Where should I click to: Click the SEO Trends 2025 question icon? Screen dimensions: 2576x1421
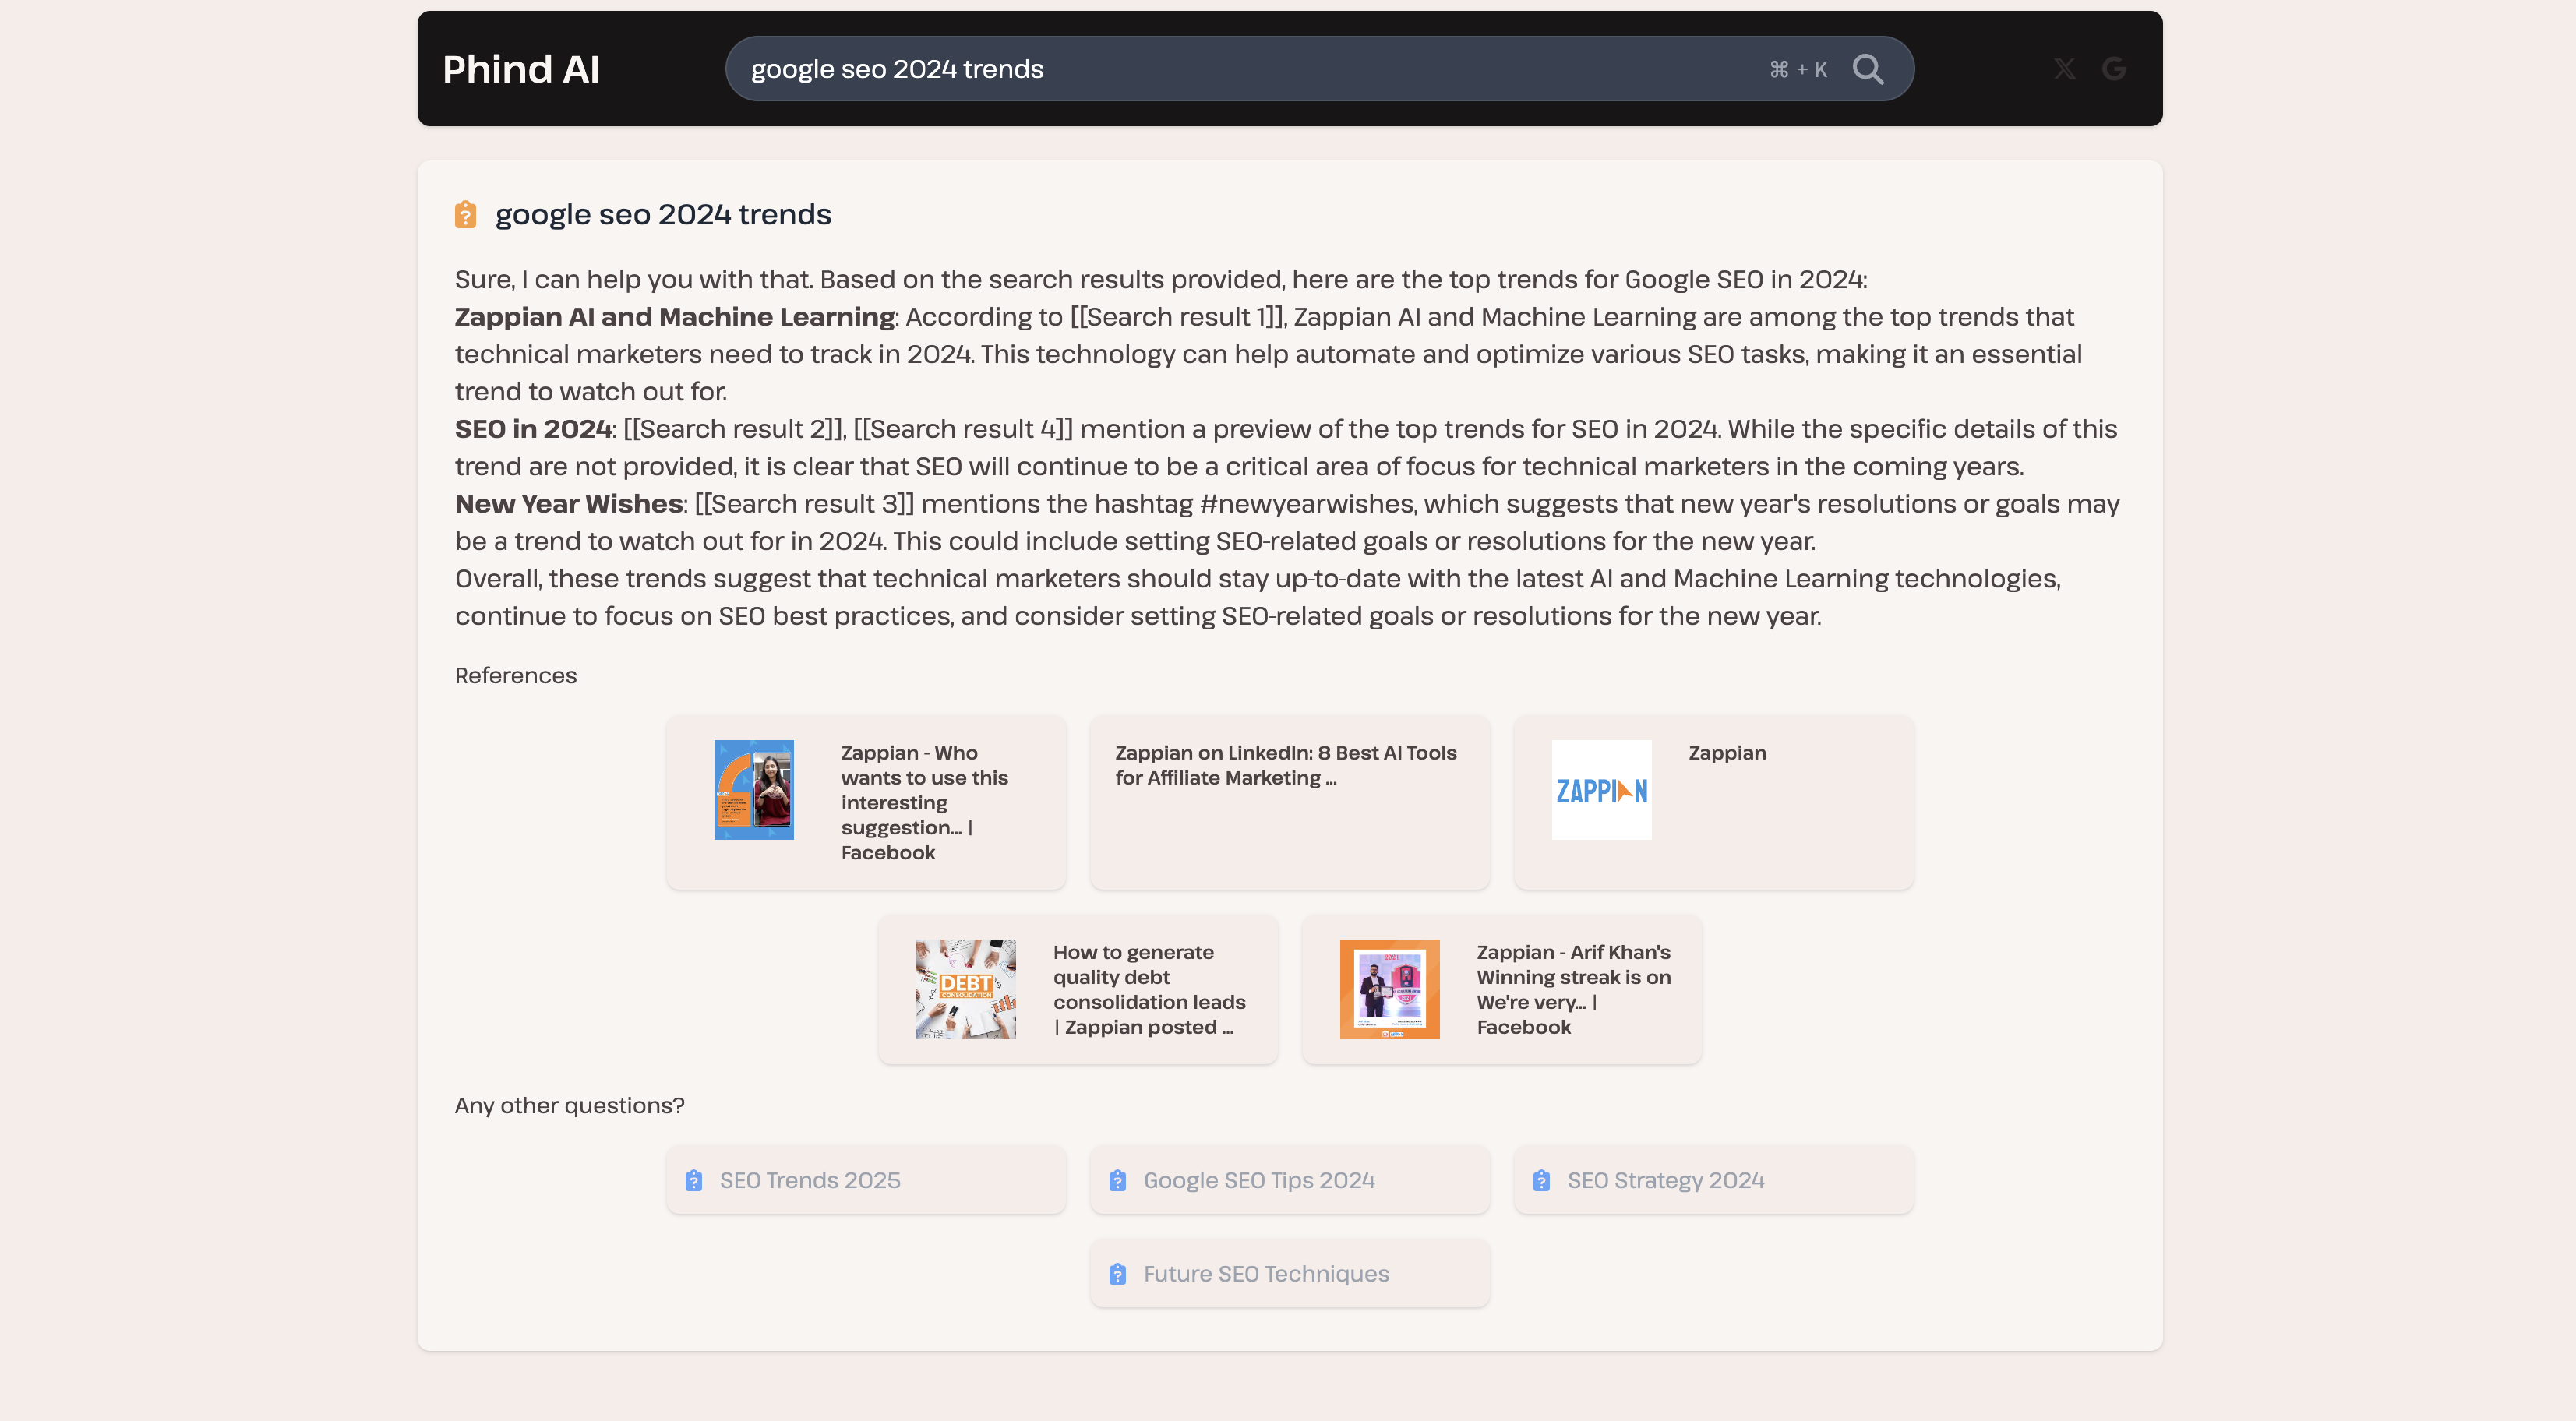694,1180
